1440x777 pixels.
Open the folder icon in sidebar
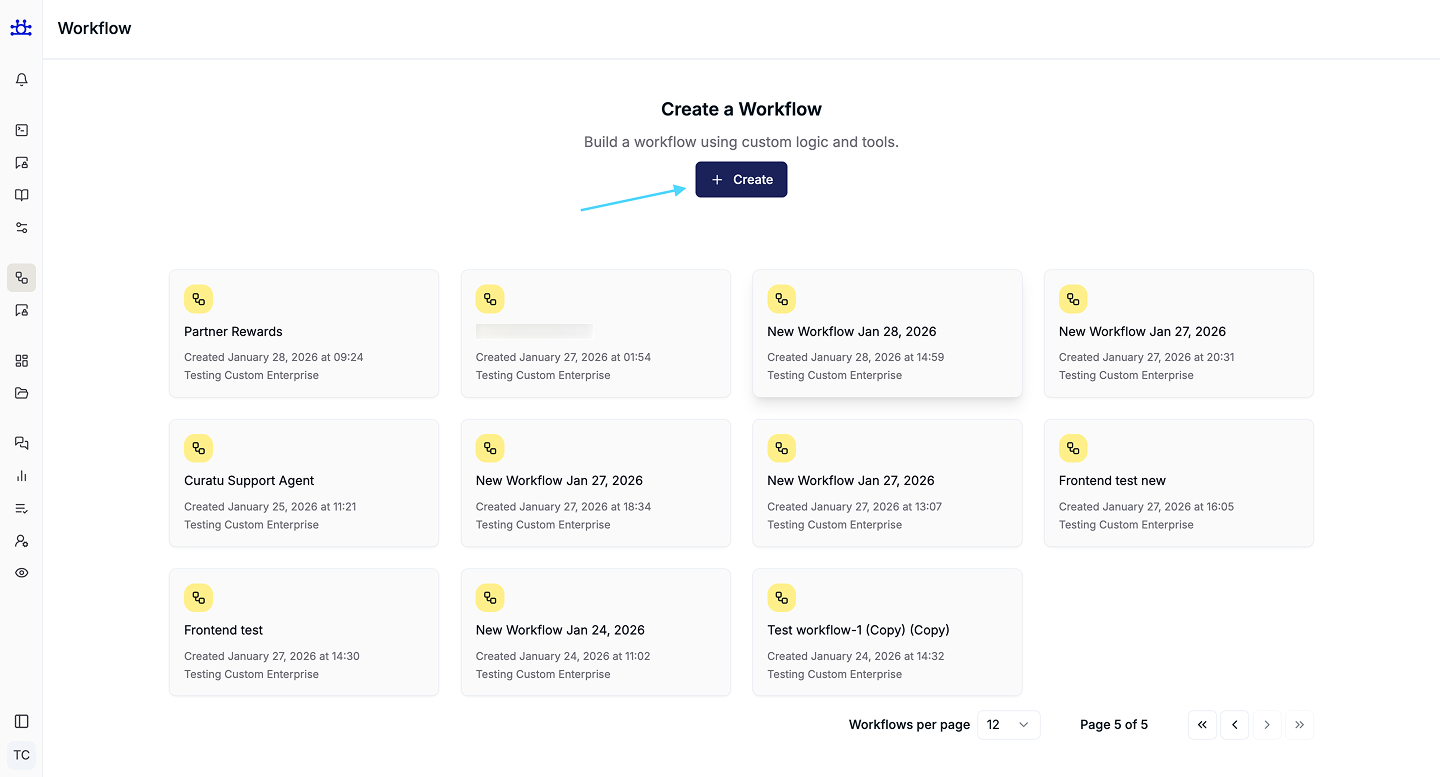pyautogui.click(x=21, y=393)
